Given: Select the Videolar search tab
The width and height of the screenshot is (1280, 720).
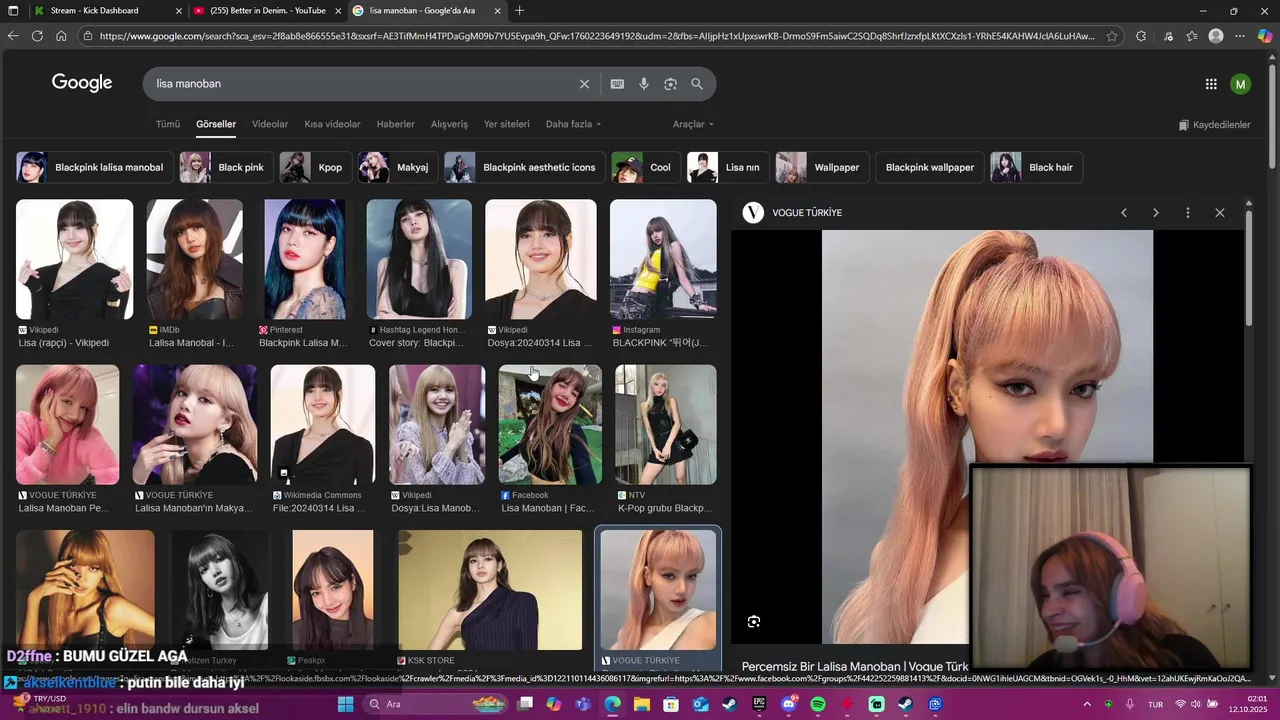Looking at the screenshot, I should 270,124.
